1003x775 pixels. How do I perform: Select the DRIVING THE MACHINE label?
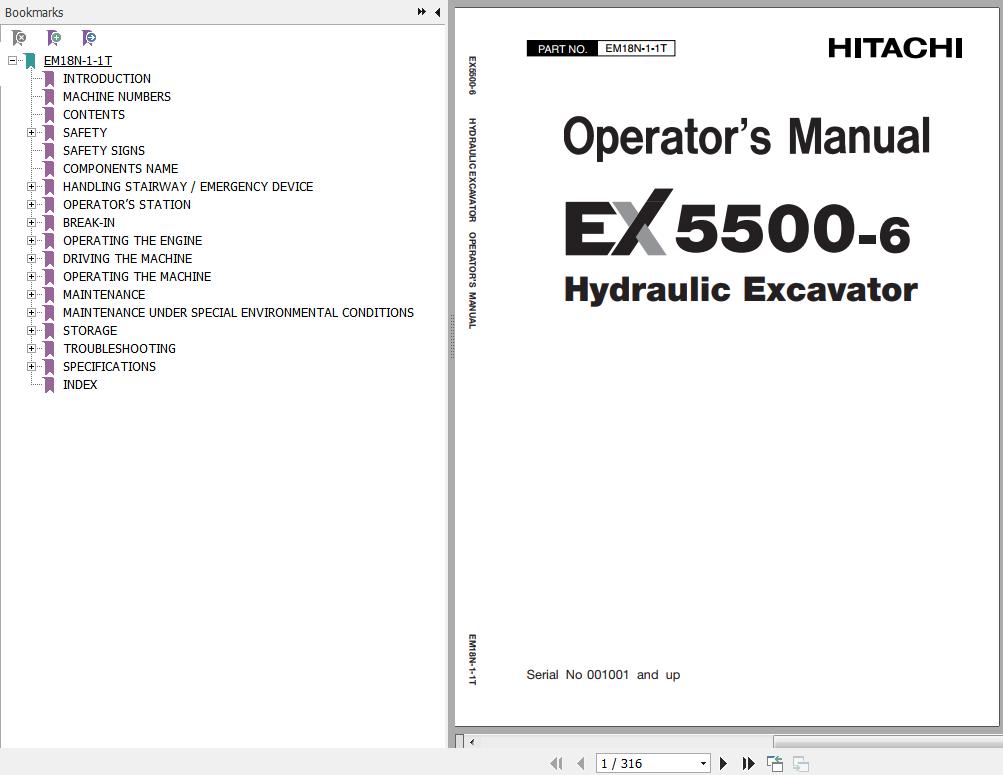127,258
